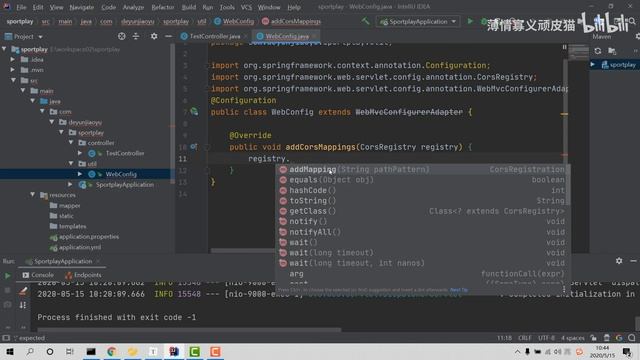Choose equals(Object obj) completion suggestion
Image resolution: width=640 pixels, height=360 pixels.
422,180
